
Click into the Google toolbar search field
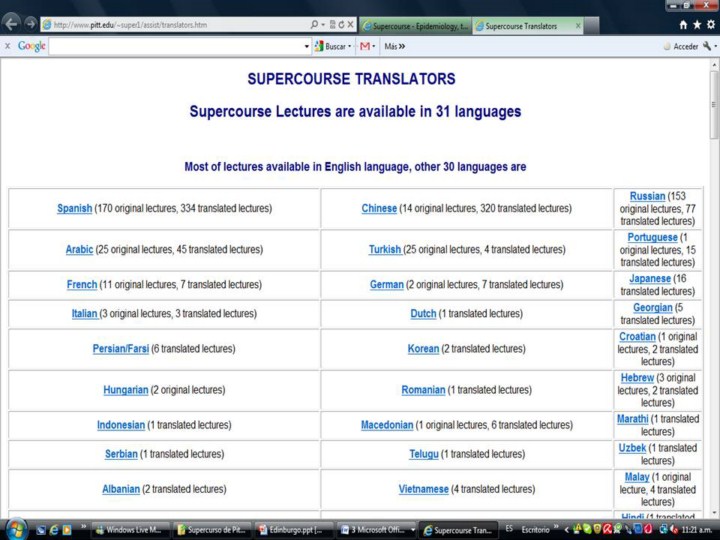point(175,46)
